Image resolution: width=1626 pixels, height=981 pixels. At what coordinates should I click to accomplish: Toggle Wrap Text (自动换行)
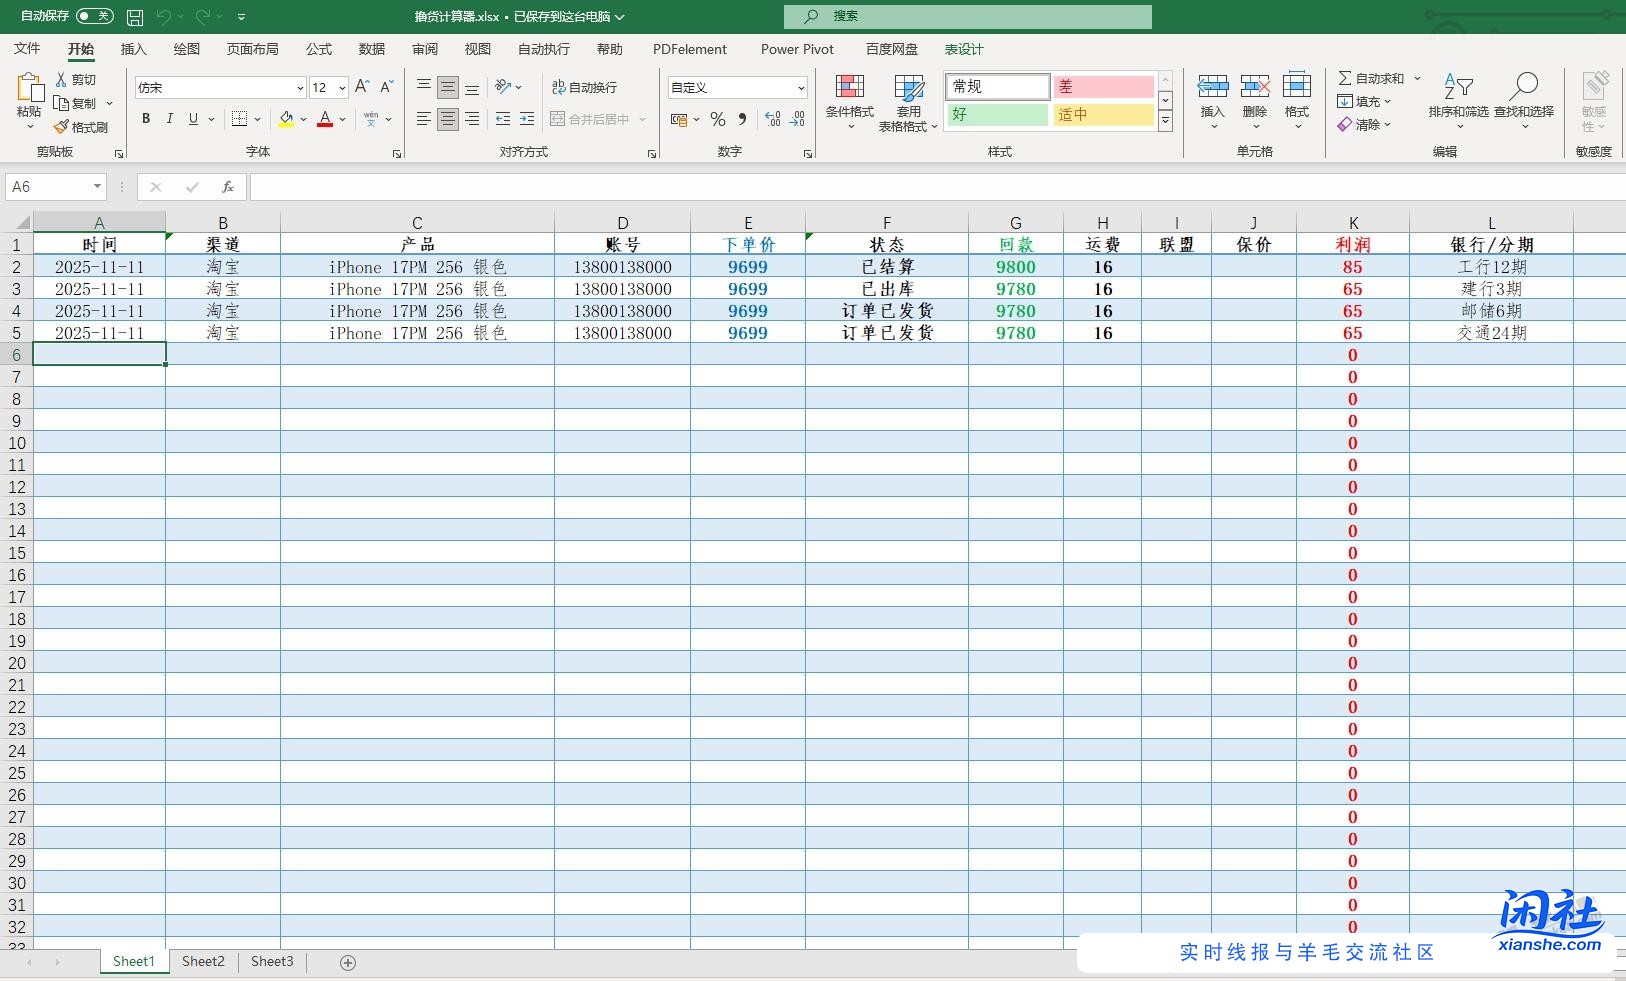coord(584,88)
